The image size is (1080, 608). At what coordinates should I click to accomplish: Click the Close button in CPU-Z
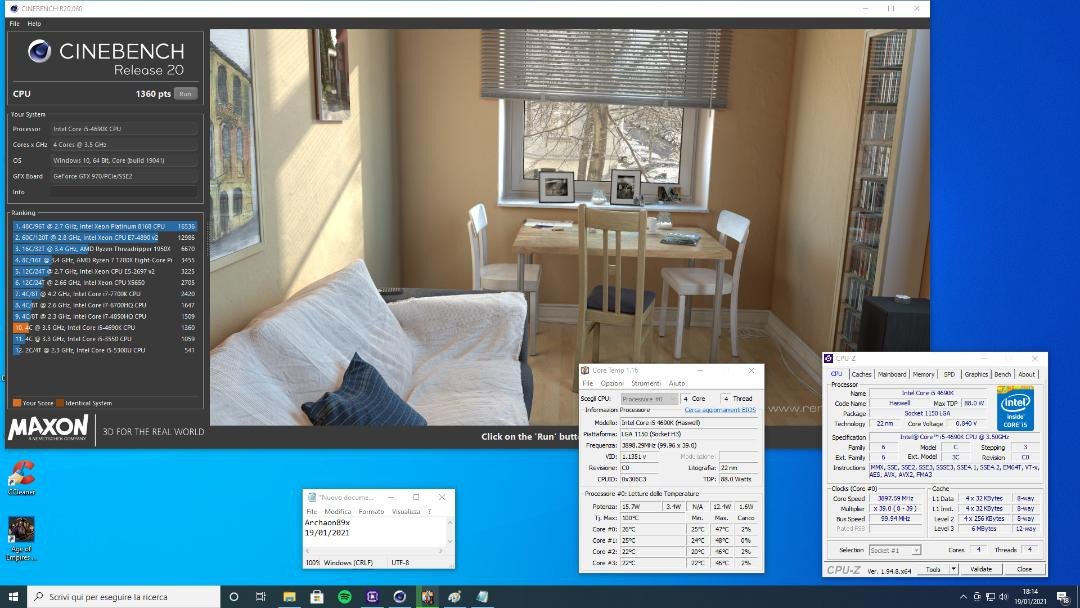click(x=1024, y=569)
